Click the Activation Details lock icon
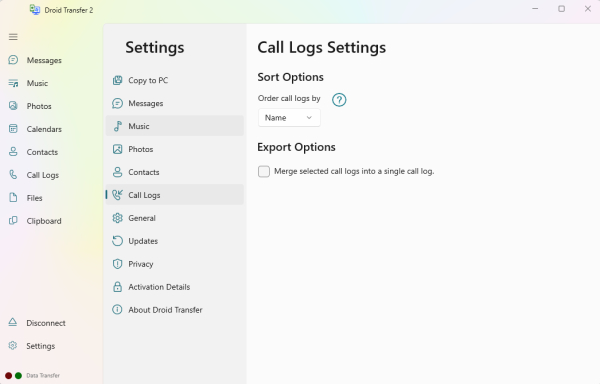Image resolution: width=600 pixels, height=384 pixels. point(117,287)
